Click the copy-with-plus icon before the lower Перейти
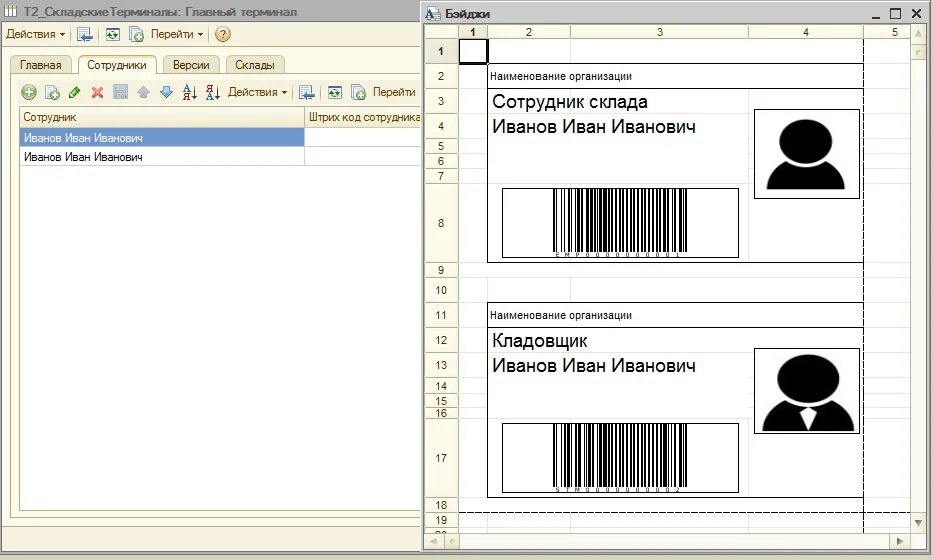Screen dimensions: 933x559 pos(358,92)
